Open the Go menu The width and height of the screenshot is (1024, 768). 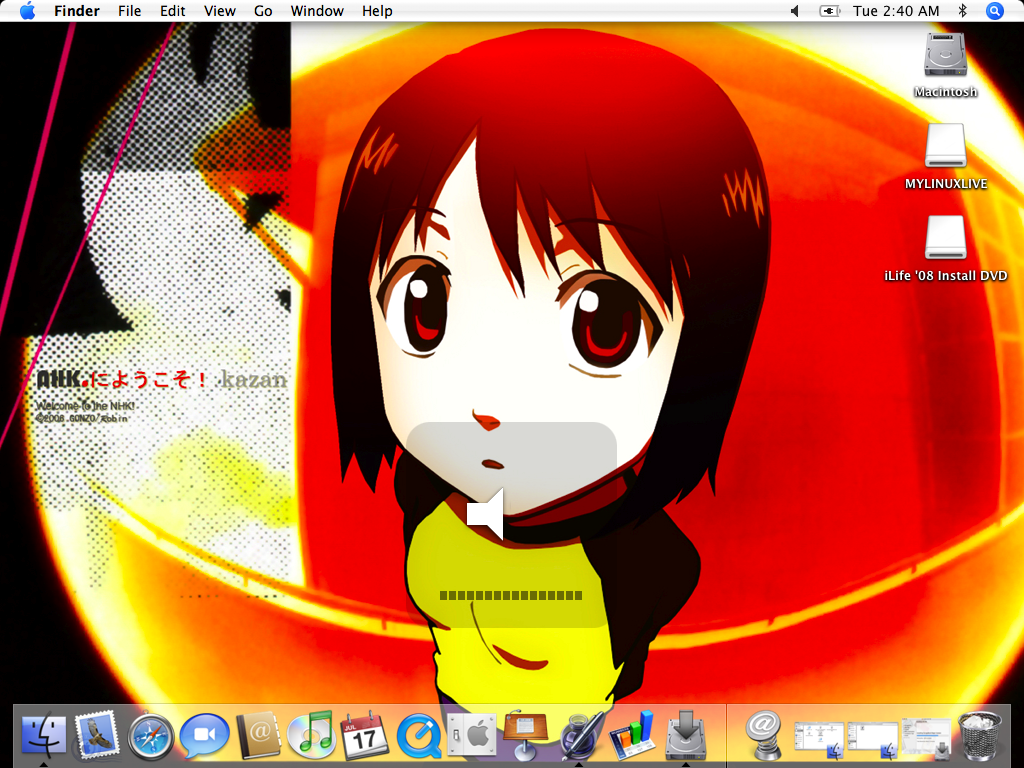point(263,10)
